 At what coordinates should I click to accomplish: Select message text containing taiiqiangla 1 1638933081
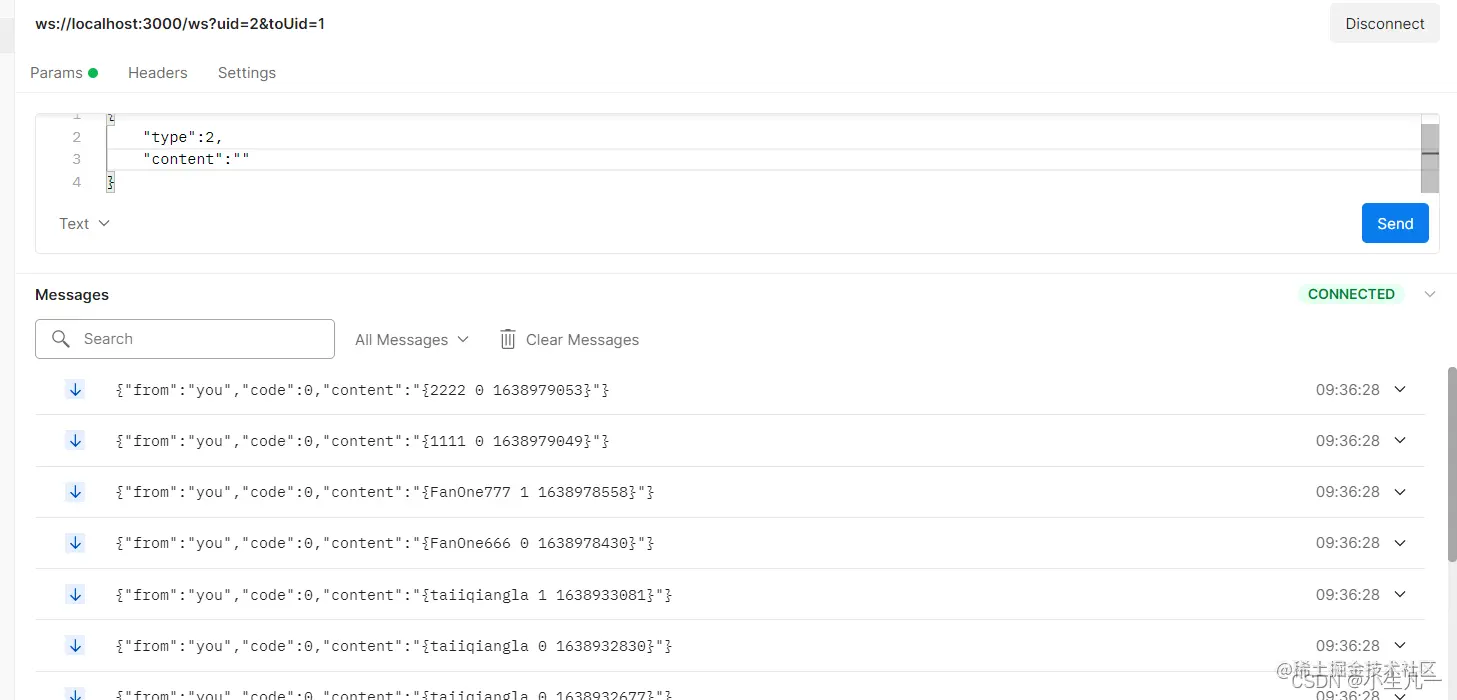394,595
